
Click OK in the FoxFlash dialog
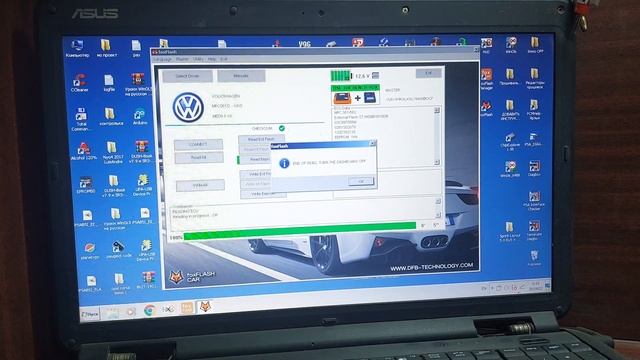pyautogui.click(x=361, y=181)
